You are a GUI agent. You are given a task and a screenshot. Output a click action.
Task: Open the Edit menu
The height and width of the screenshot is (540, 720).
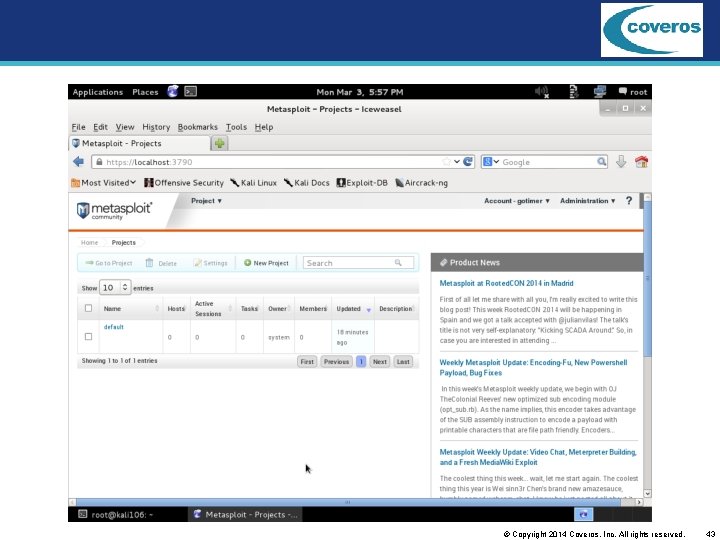(x=100, y=127)
